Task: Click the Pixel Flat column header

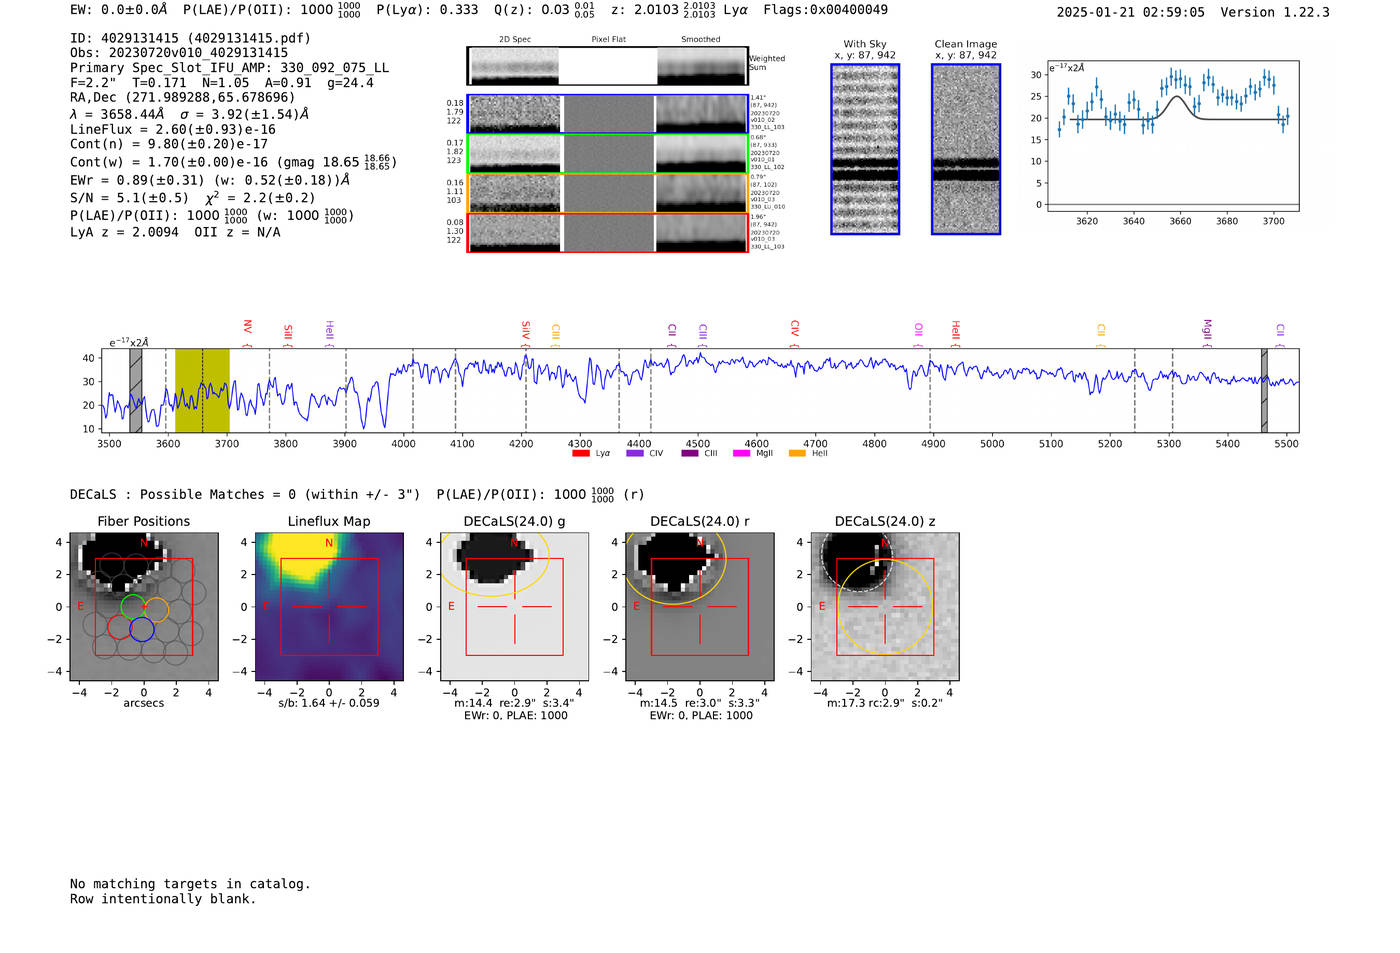Action: 609,39
